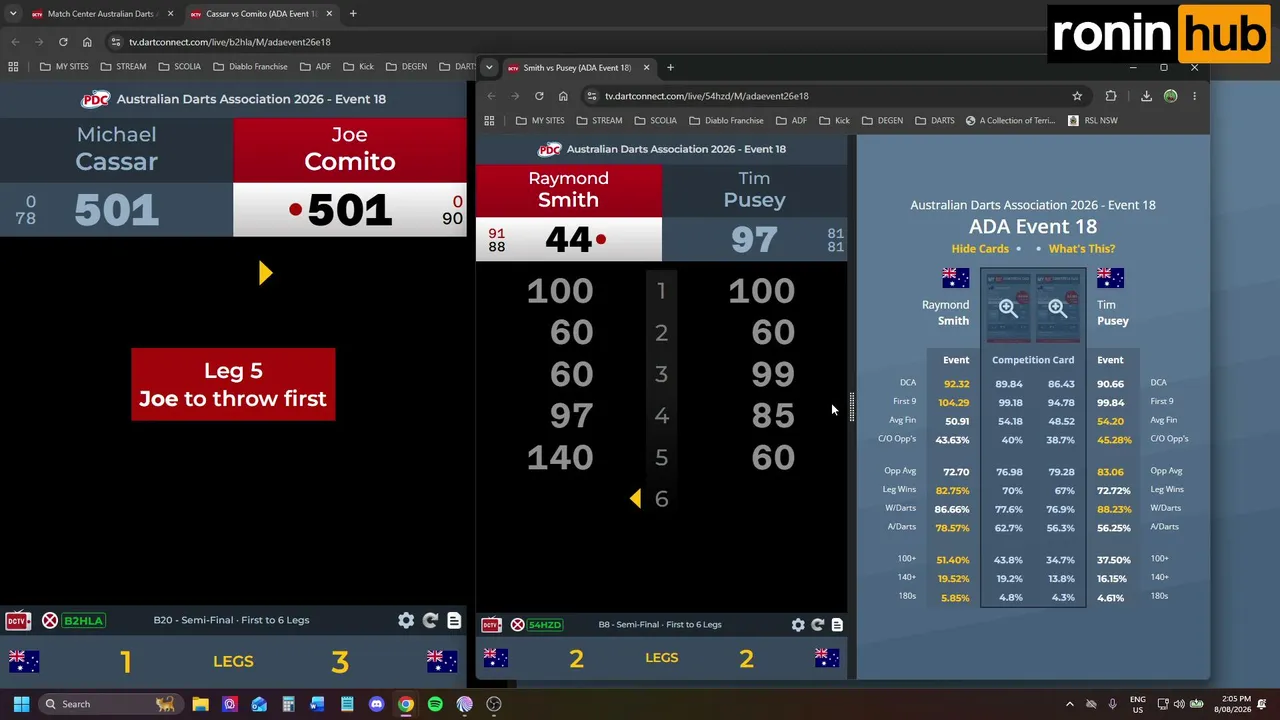Image resolution: width=1280 pixels, height=720 pixels.
Task: Click Raymond Smith's leg 5 score 140
Action: click(x=560, y=457)
